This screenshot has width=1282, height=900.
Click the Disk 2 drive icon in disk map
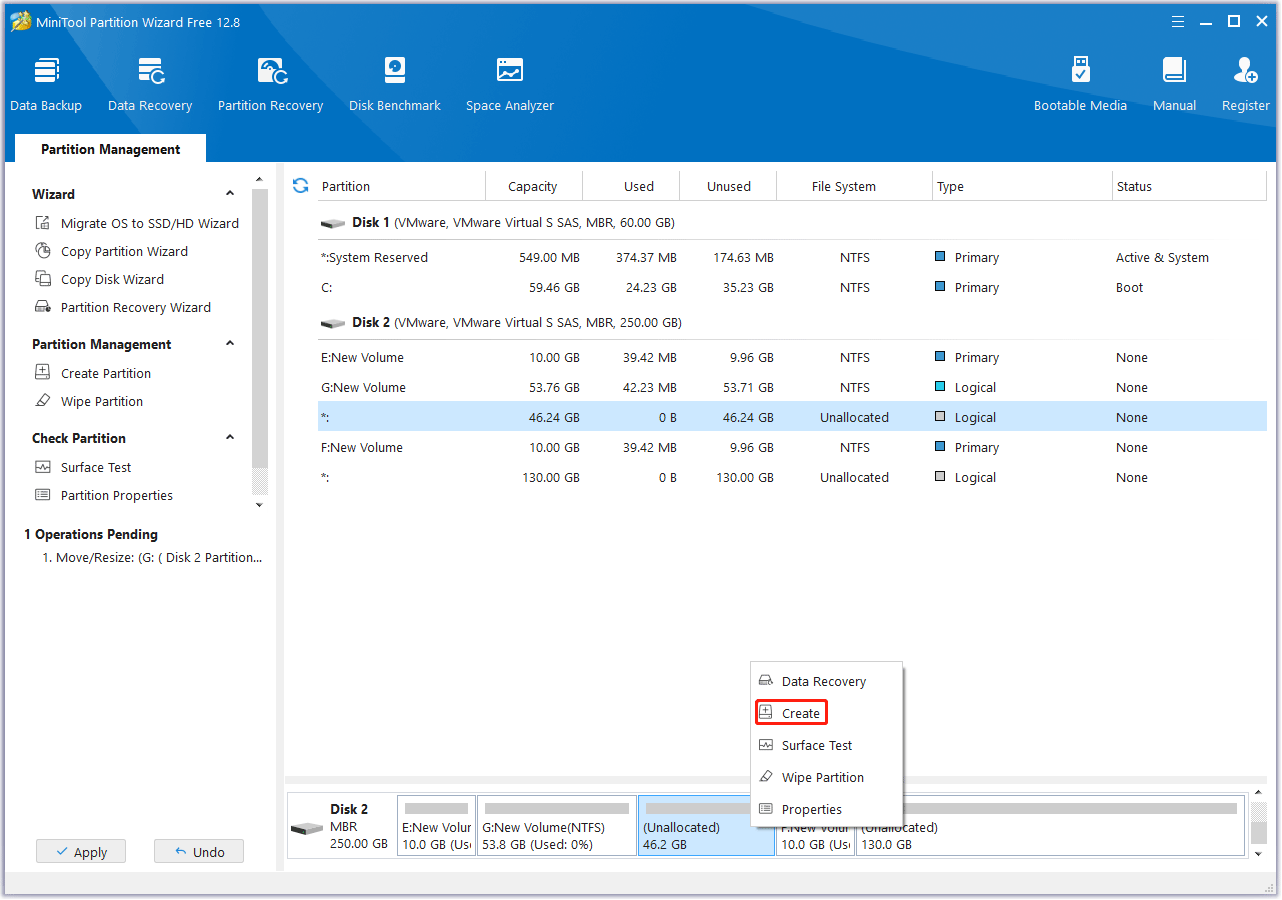point(306,830)
